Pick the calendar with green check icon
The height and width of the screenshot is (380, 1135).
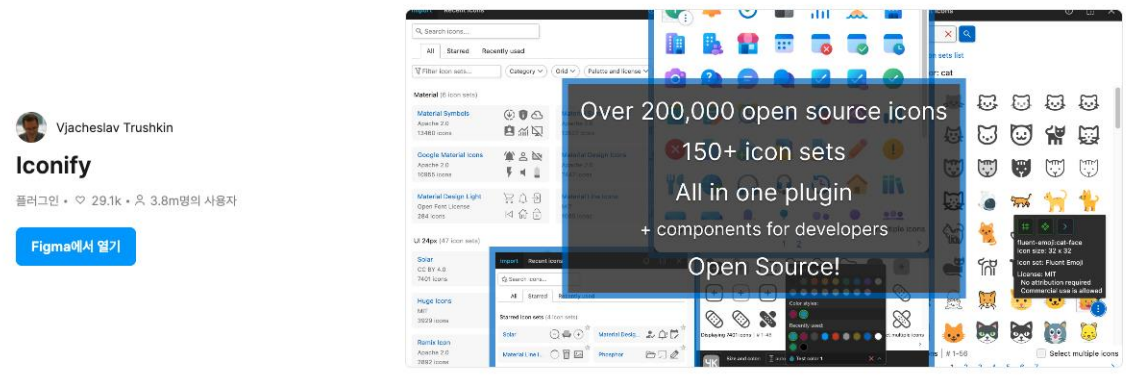(x=857, y=44)
